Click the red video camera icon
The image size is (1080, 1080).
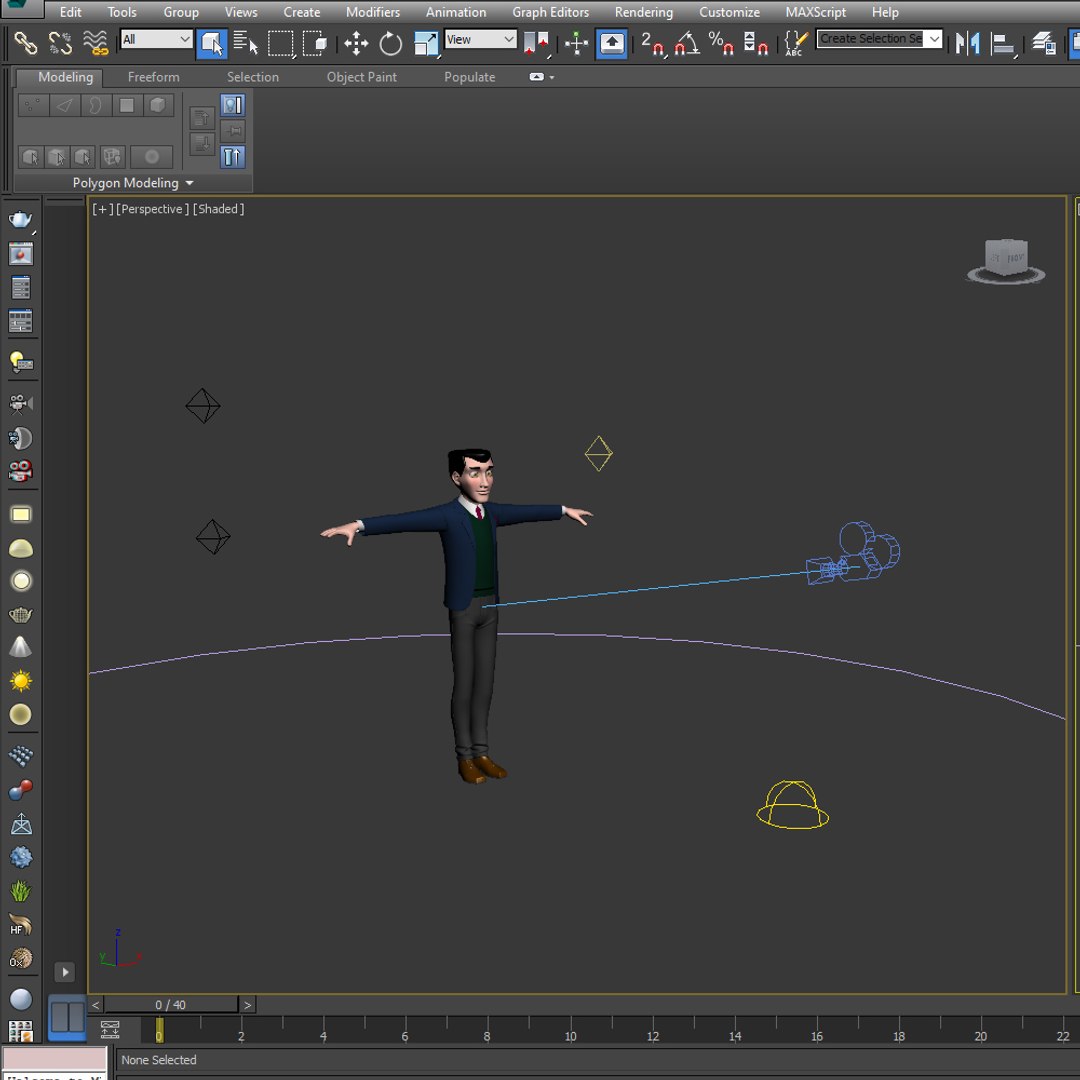coord(21,471)
